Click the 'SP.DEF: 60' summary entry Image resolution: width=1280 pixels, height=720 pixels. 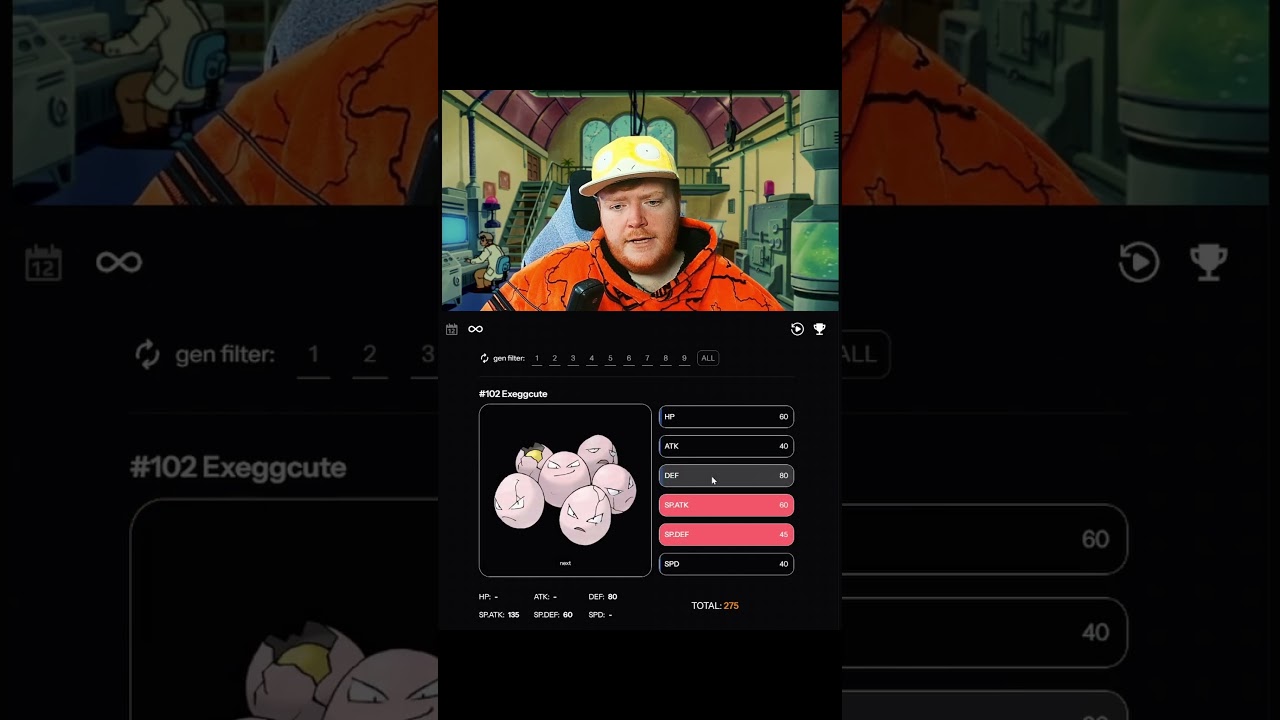[x=553, y=615]
